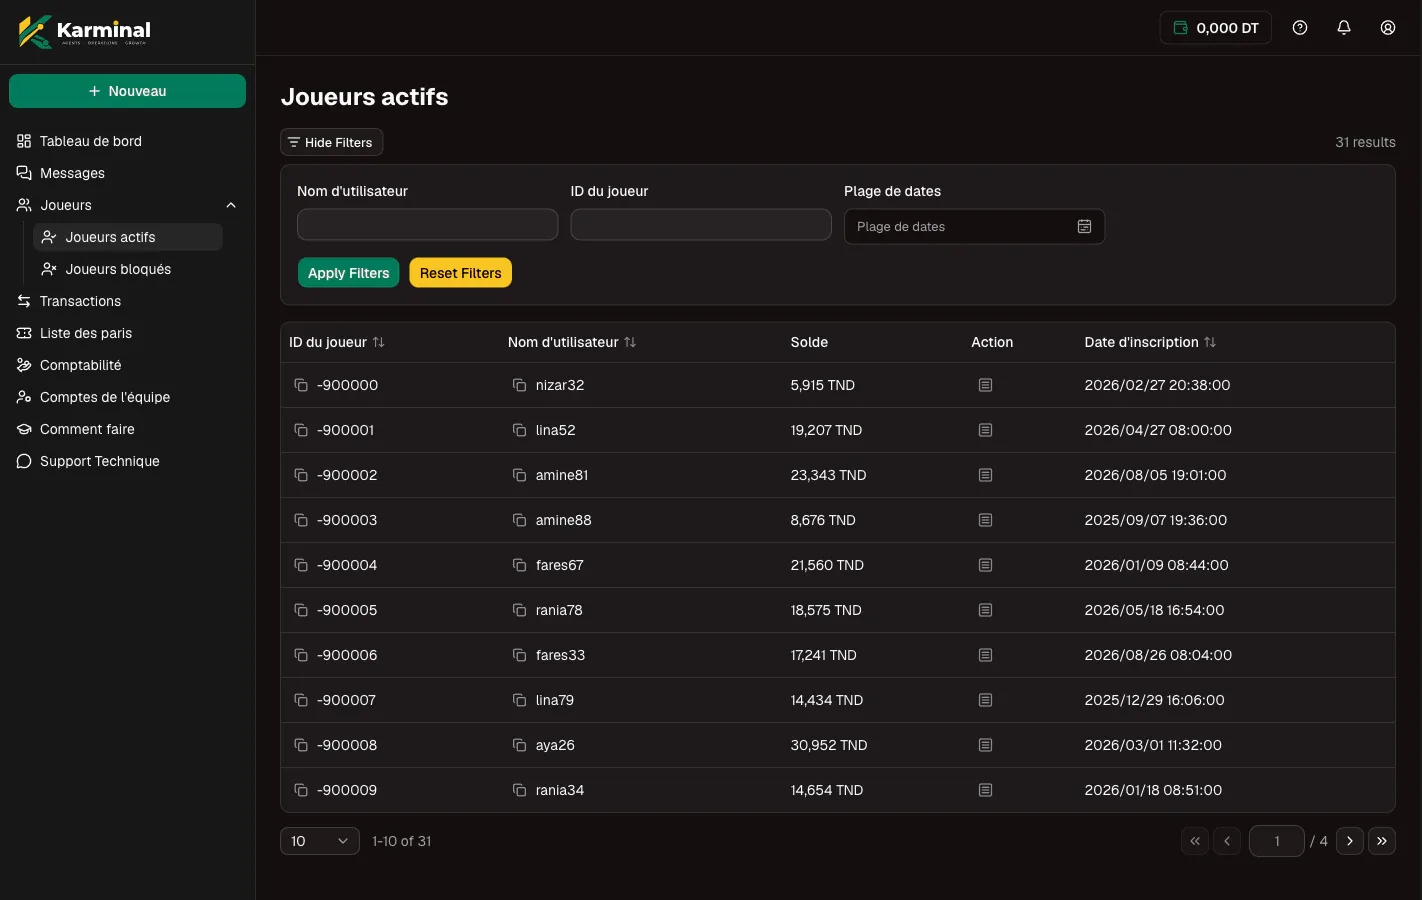Copy username amine81
1422x900 pixels.
[519, 475]
